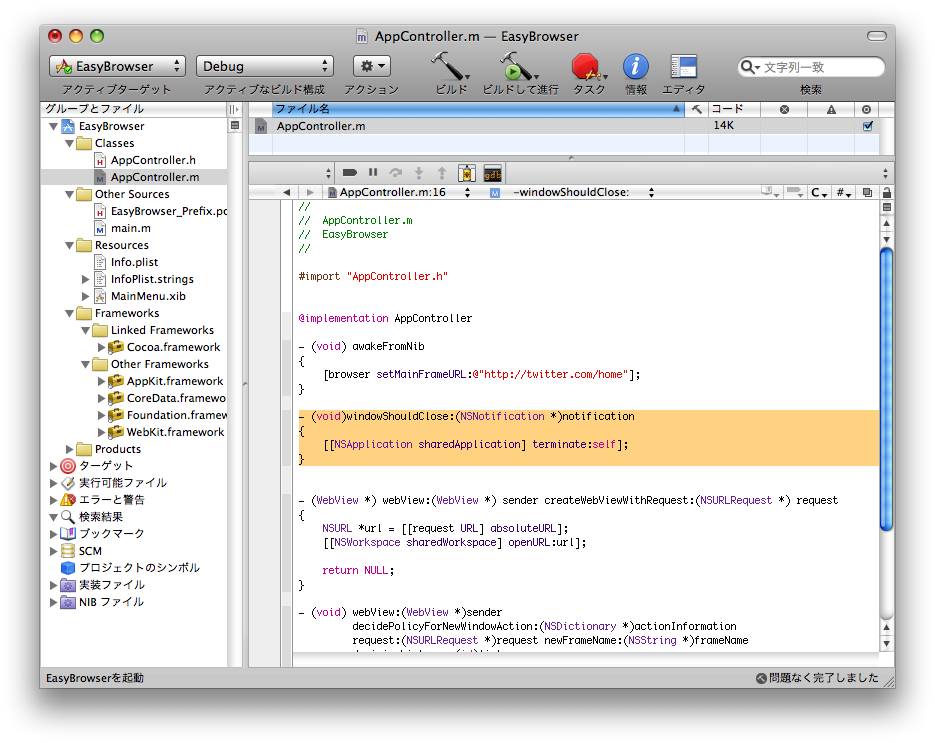Click the toolbar hide pill button
935x743 pixels.
[x=877, y=36]
